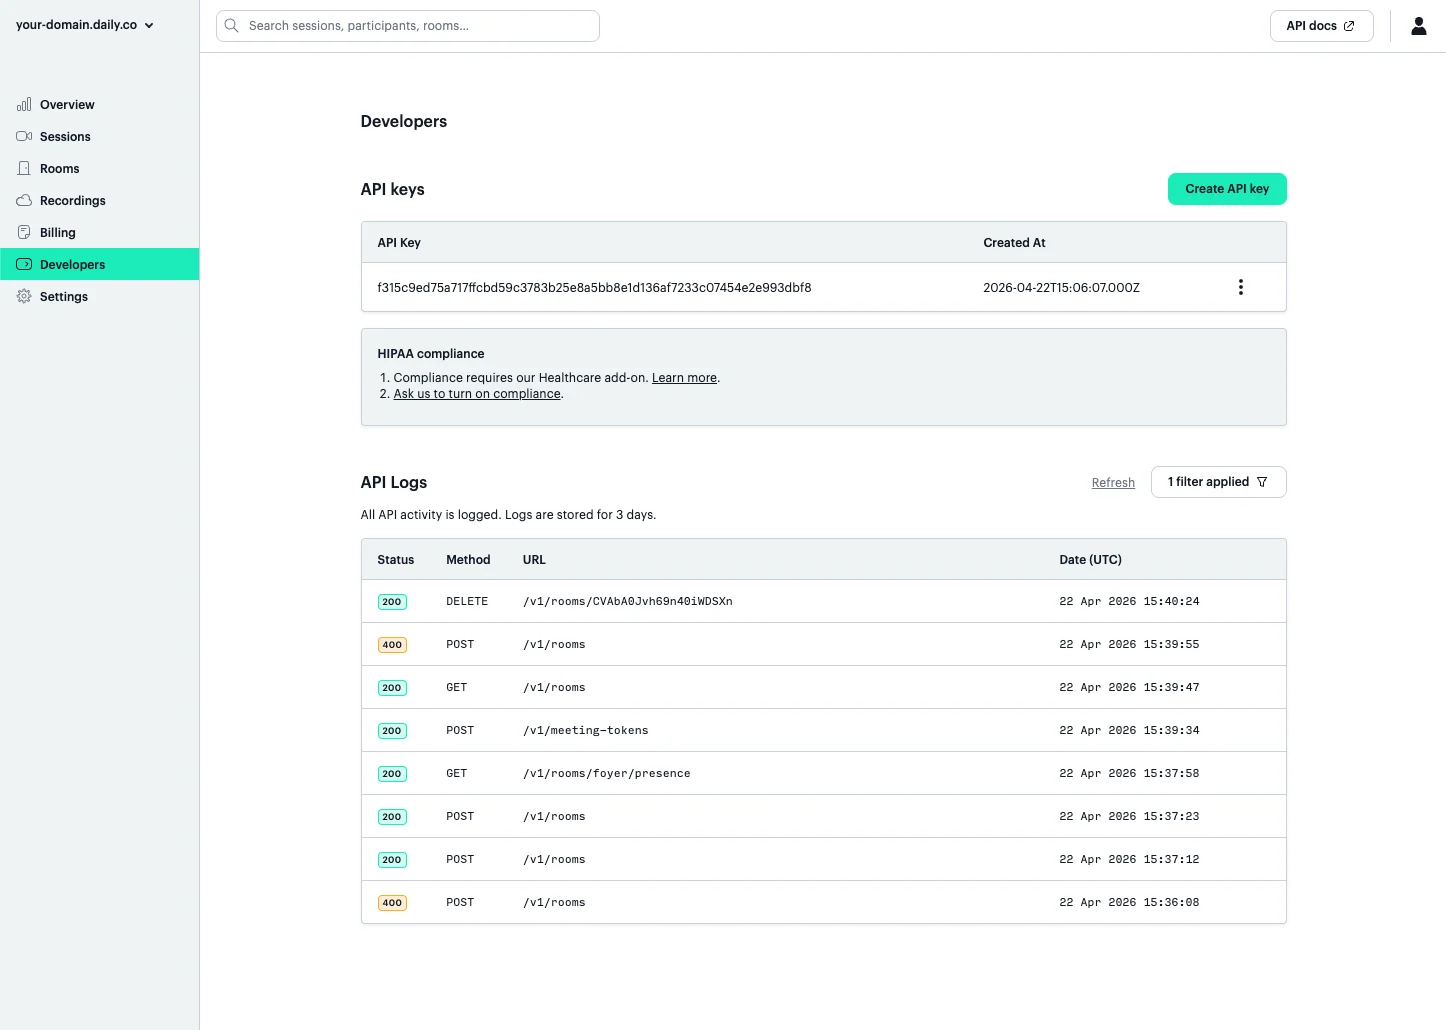Open the API docs button

1321,26
